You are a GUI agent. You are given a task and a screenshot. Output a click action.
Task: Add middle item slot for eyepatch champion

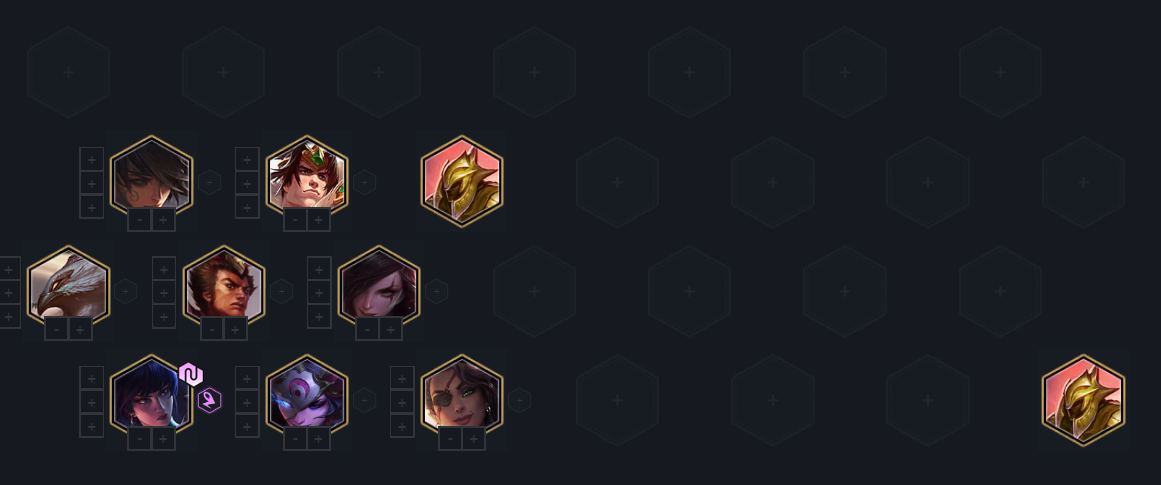[402, 402]
